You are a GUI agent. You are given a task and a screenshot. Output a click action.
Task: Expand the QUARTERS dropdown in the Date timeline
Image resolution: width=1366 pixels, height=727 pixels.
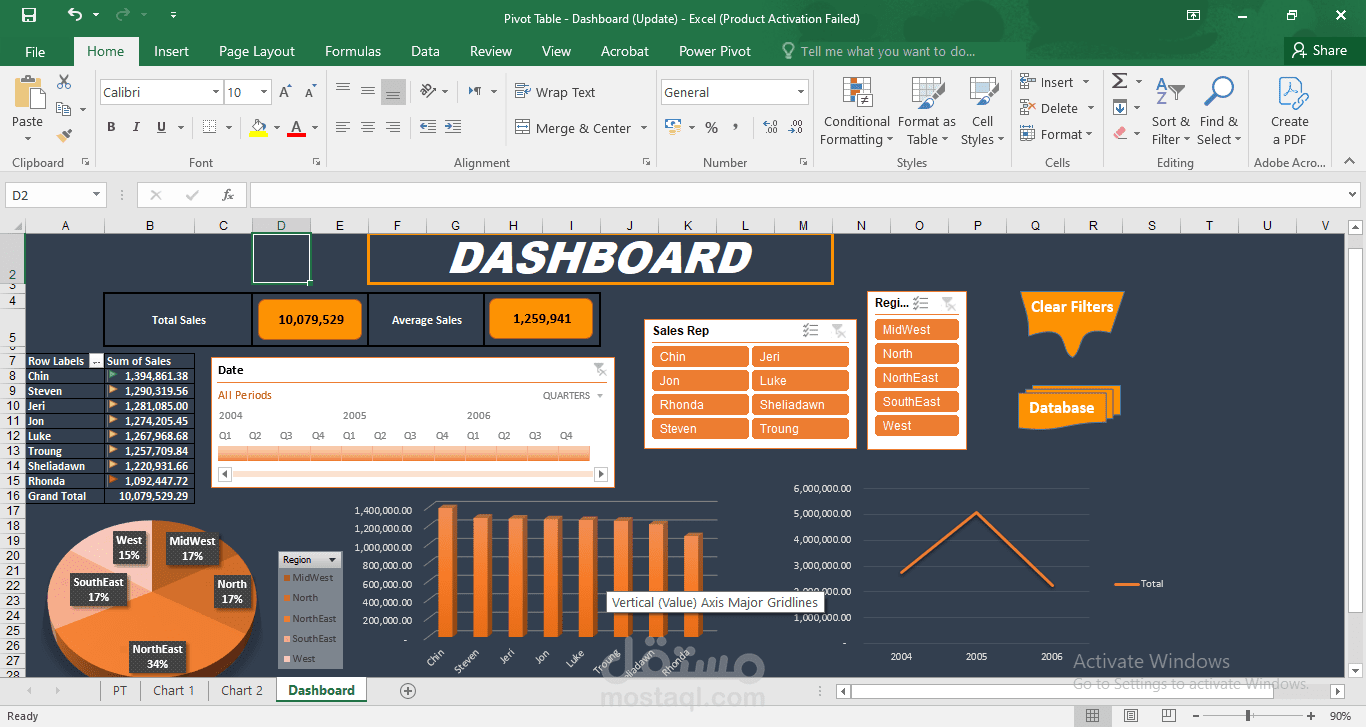(x=573, y=396)
